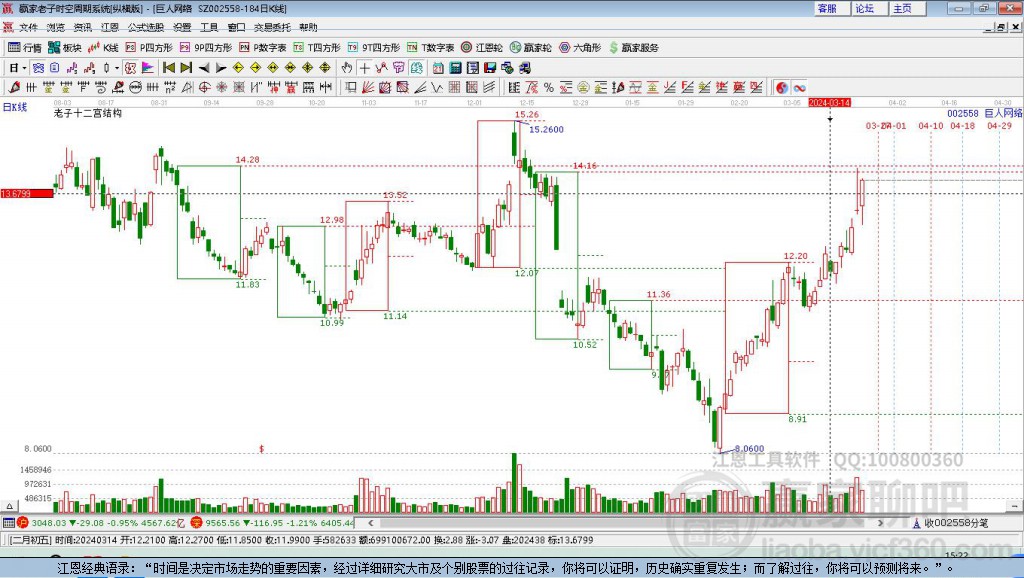This screenshot has height=578, width=1024.
Task: Open the 公式选股 menu
Action: (x=146, y=27)
